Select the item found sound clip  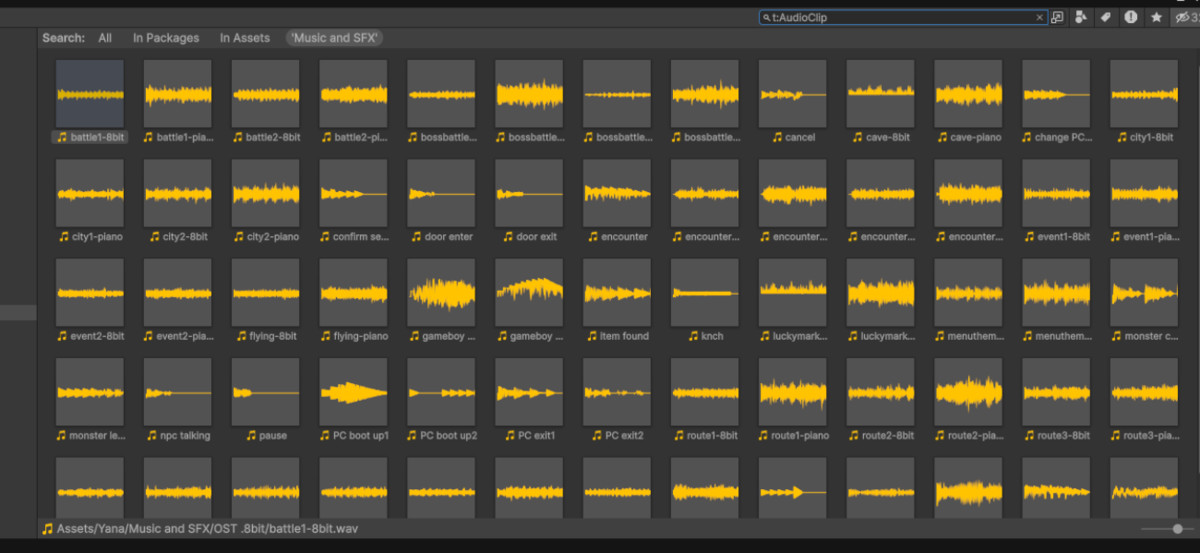[617, 301]
